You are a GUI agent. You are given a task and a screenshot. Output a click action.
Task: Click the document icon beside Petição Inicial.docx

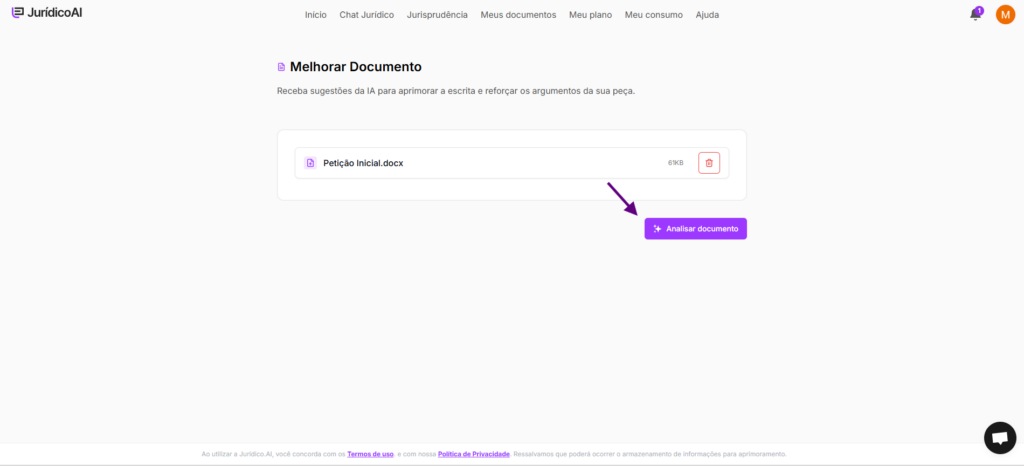[310, 163]
